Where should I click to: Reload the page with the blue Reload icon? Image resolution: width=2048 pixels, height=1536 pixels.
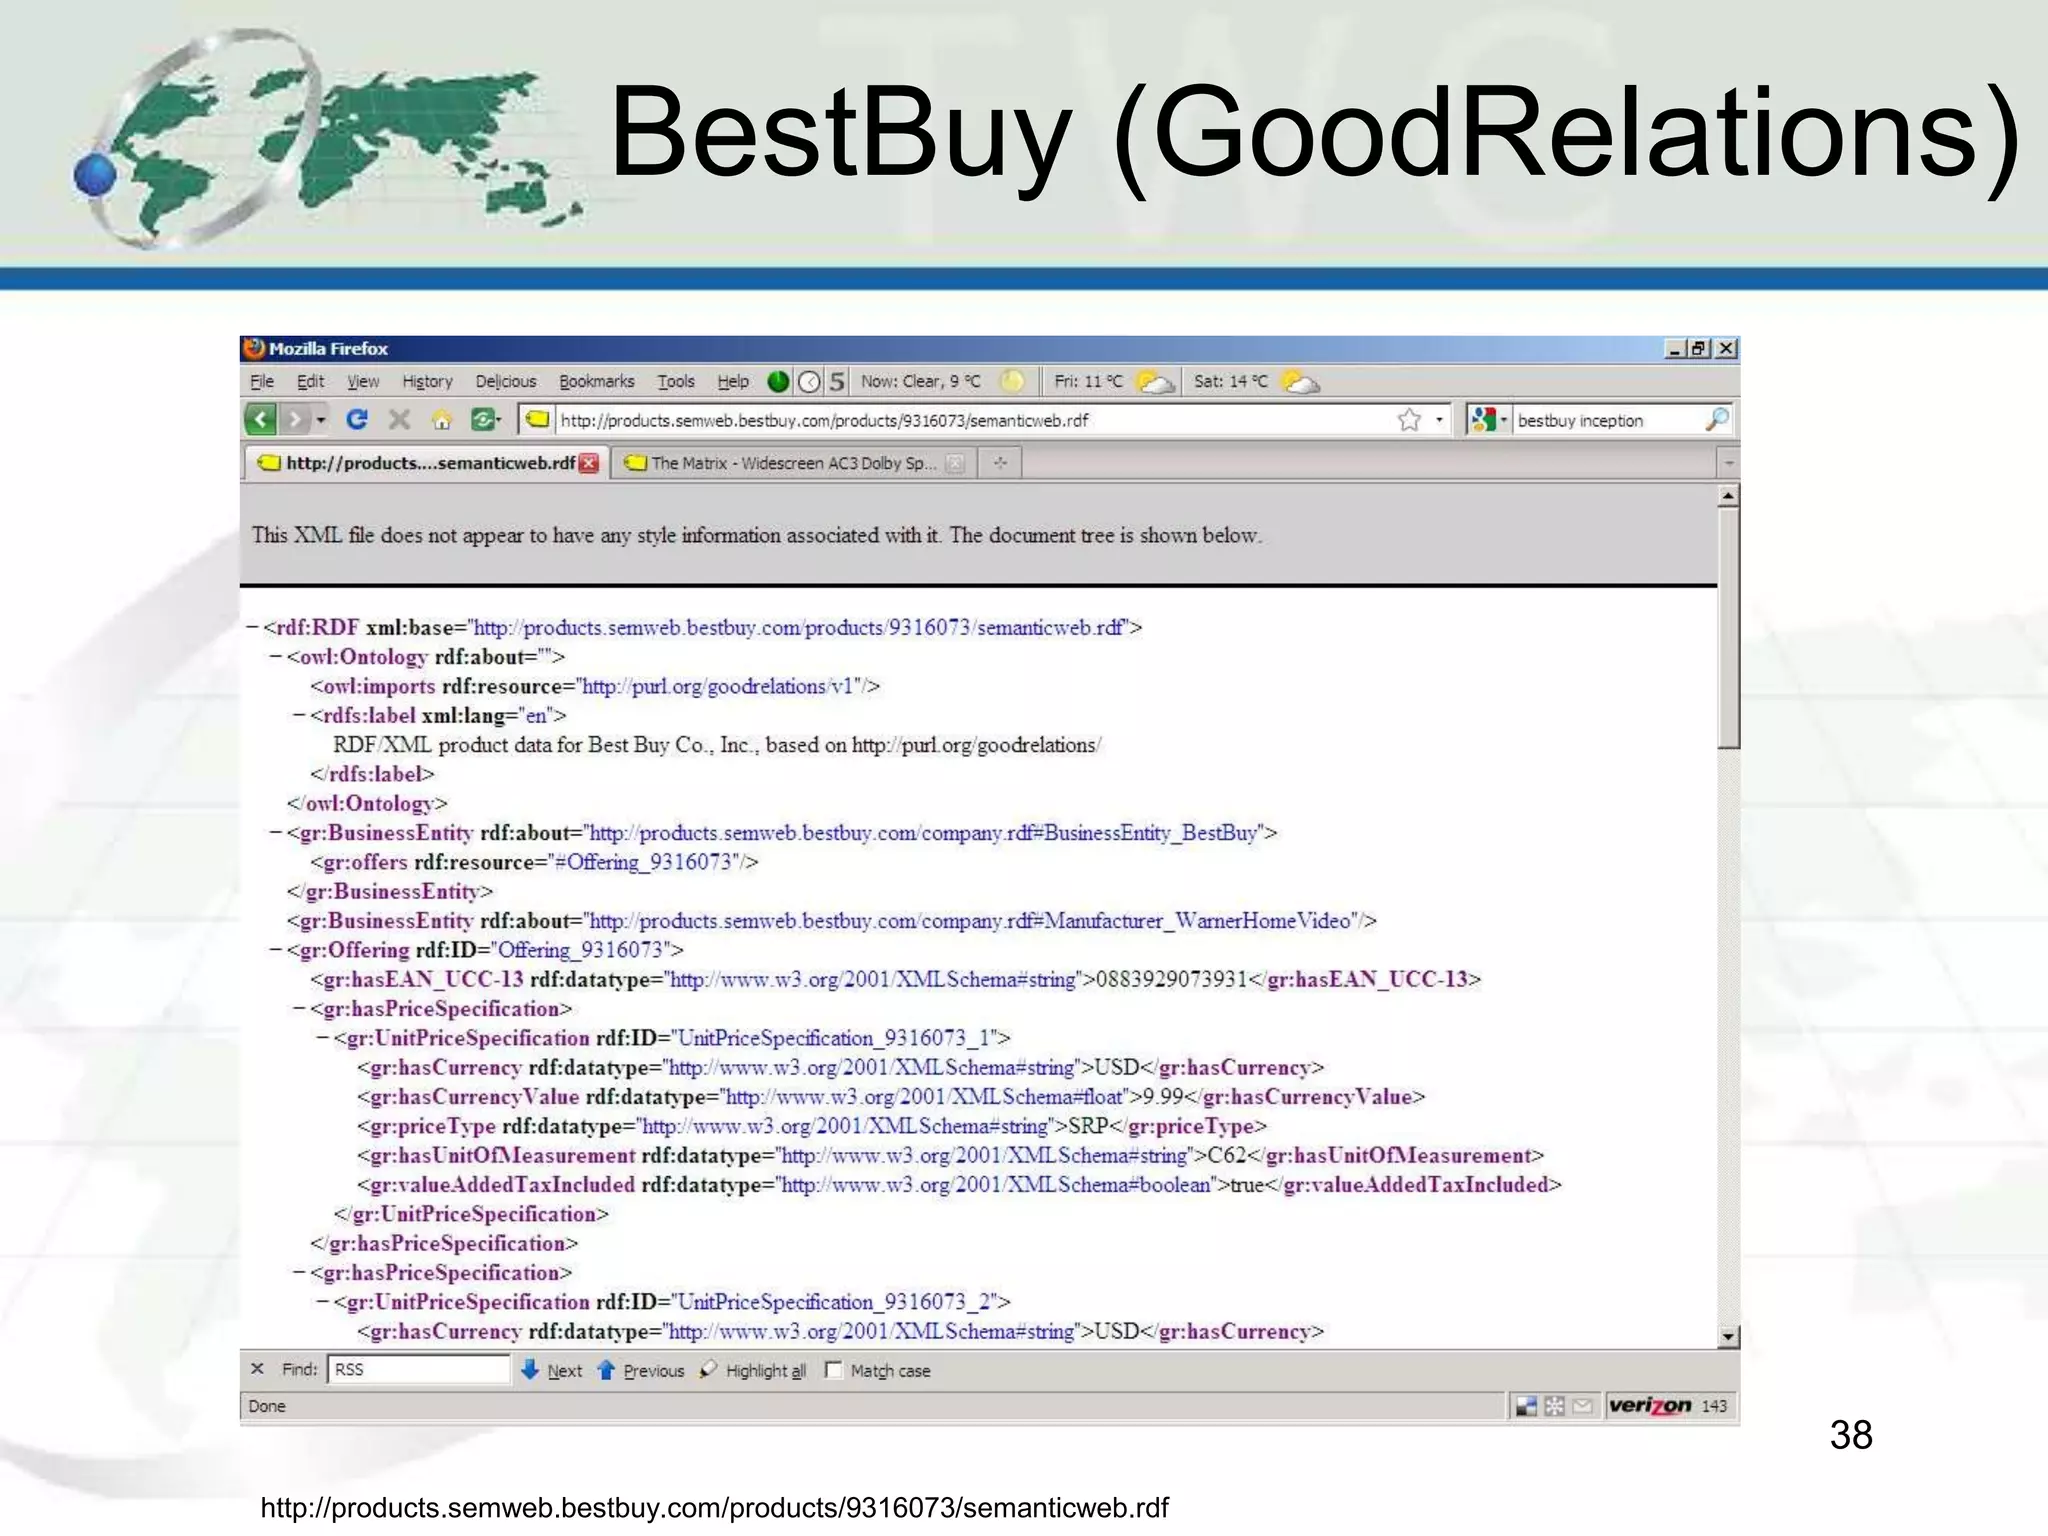356,419
